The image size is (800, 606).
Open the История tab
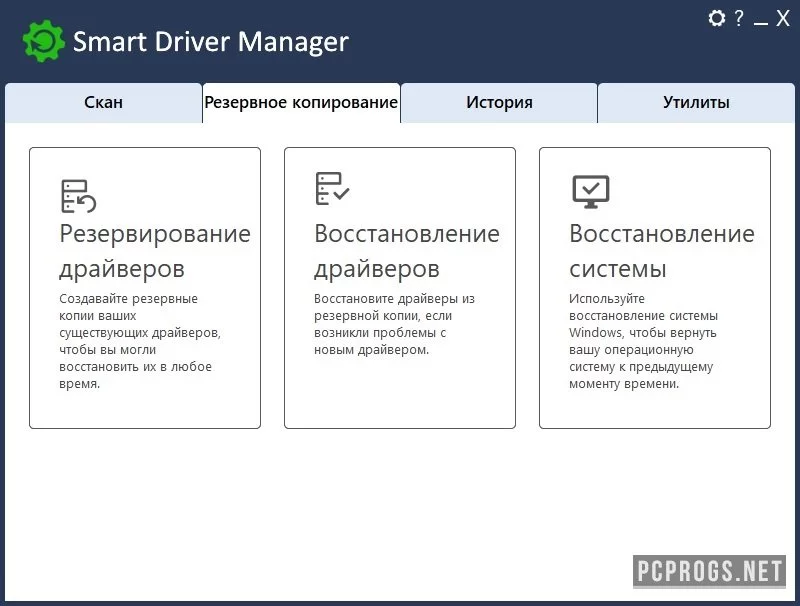coord(499,103)
